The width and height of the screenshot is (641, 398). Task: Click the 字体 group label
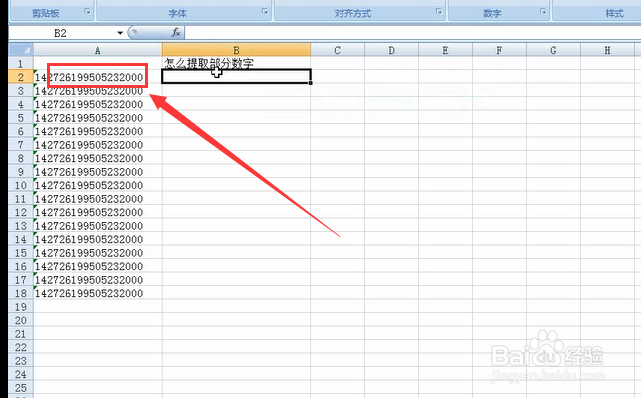point(177,13)
